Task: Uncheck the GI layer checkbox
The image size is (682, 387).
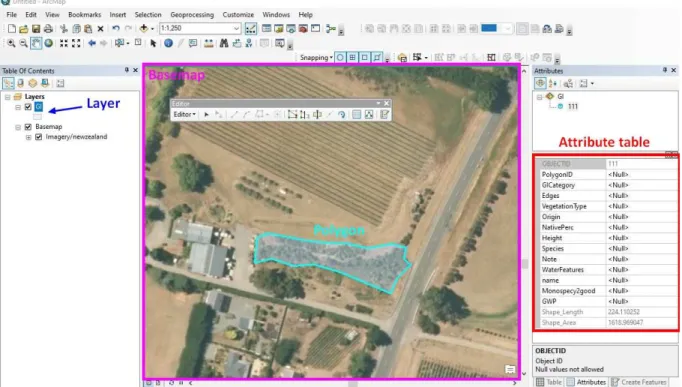Action: (x=28, y=107)
